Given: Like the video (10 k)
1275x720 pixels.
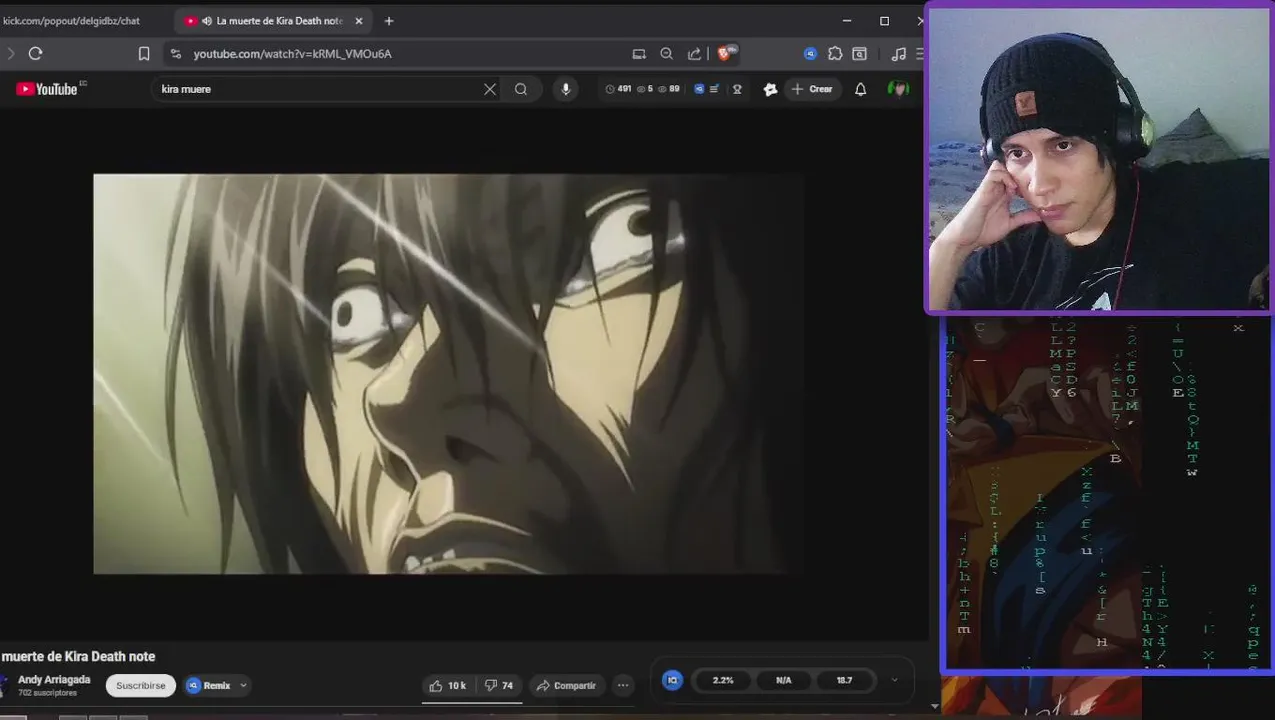Looking at the screenshot, I should pyautogui.click(x=447, y=685).
